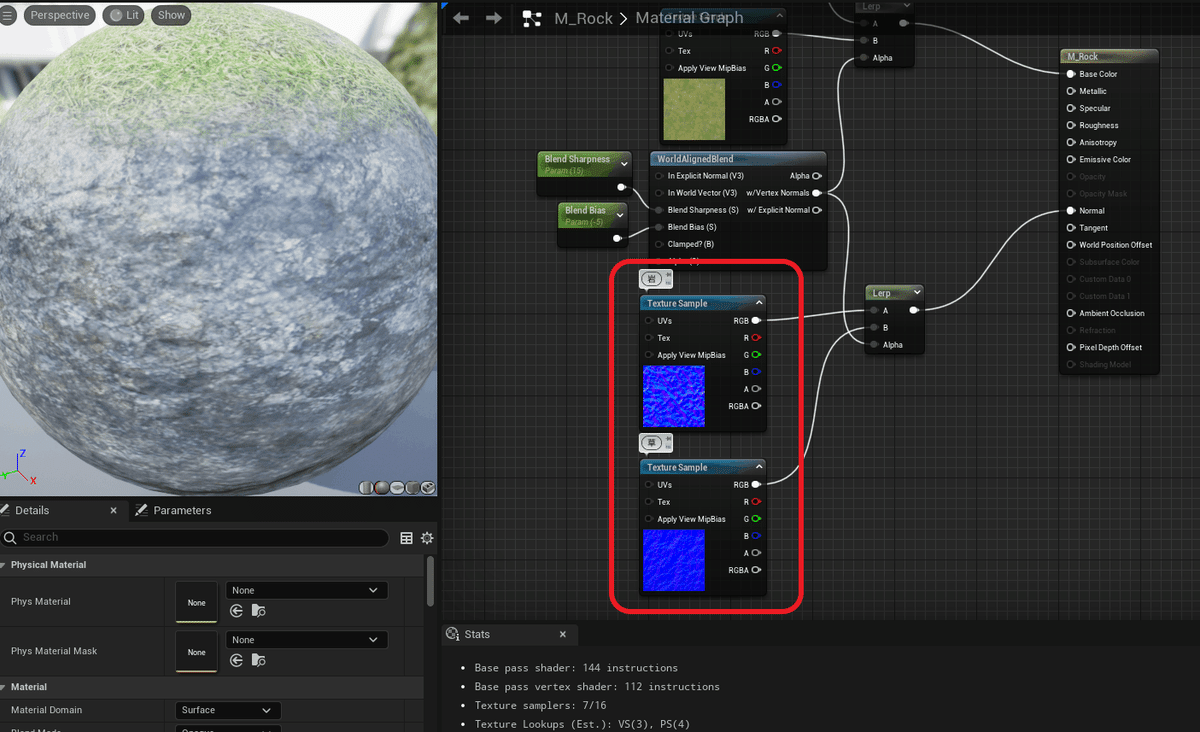This screenshot has width=1200, height=732.
Task: Open Details settings gear icon
Action: 427,538
